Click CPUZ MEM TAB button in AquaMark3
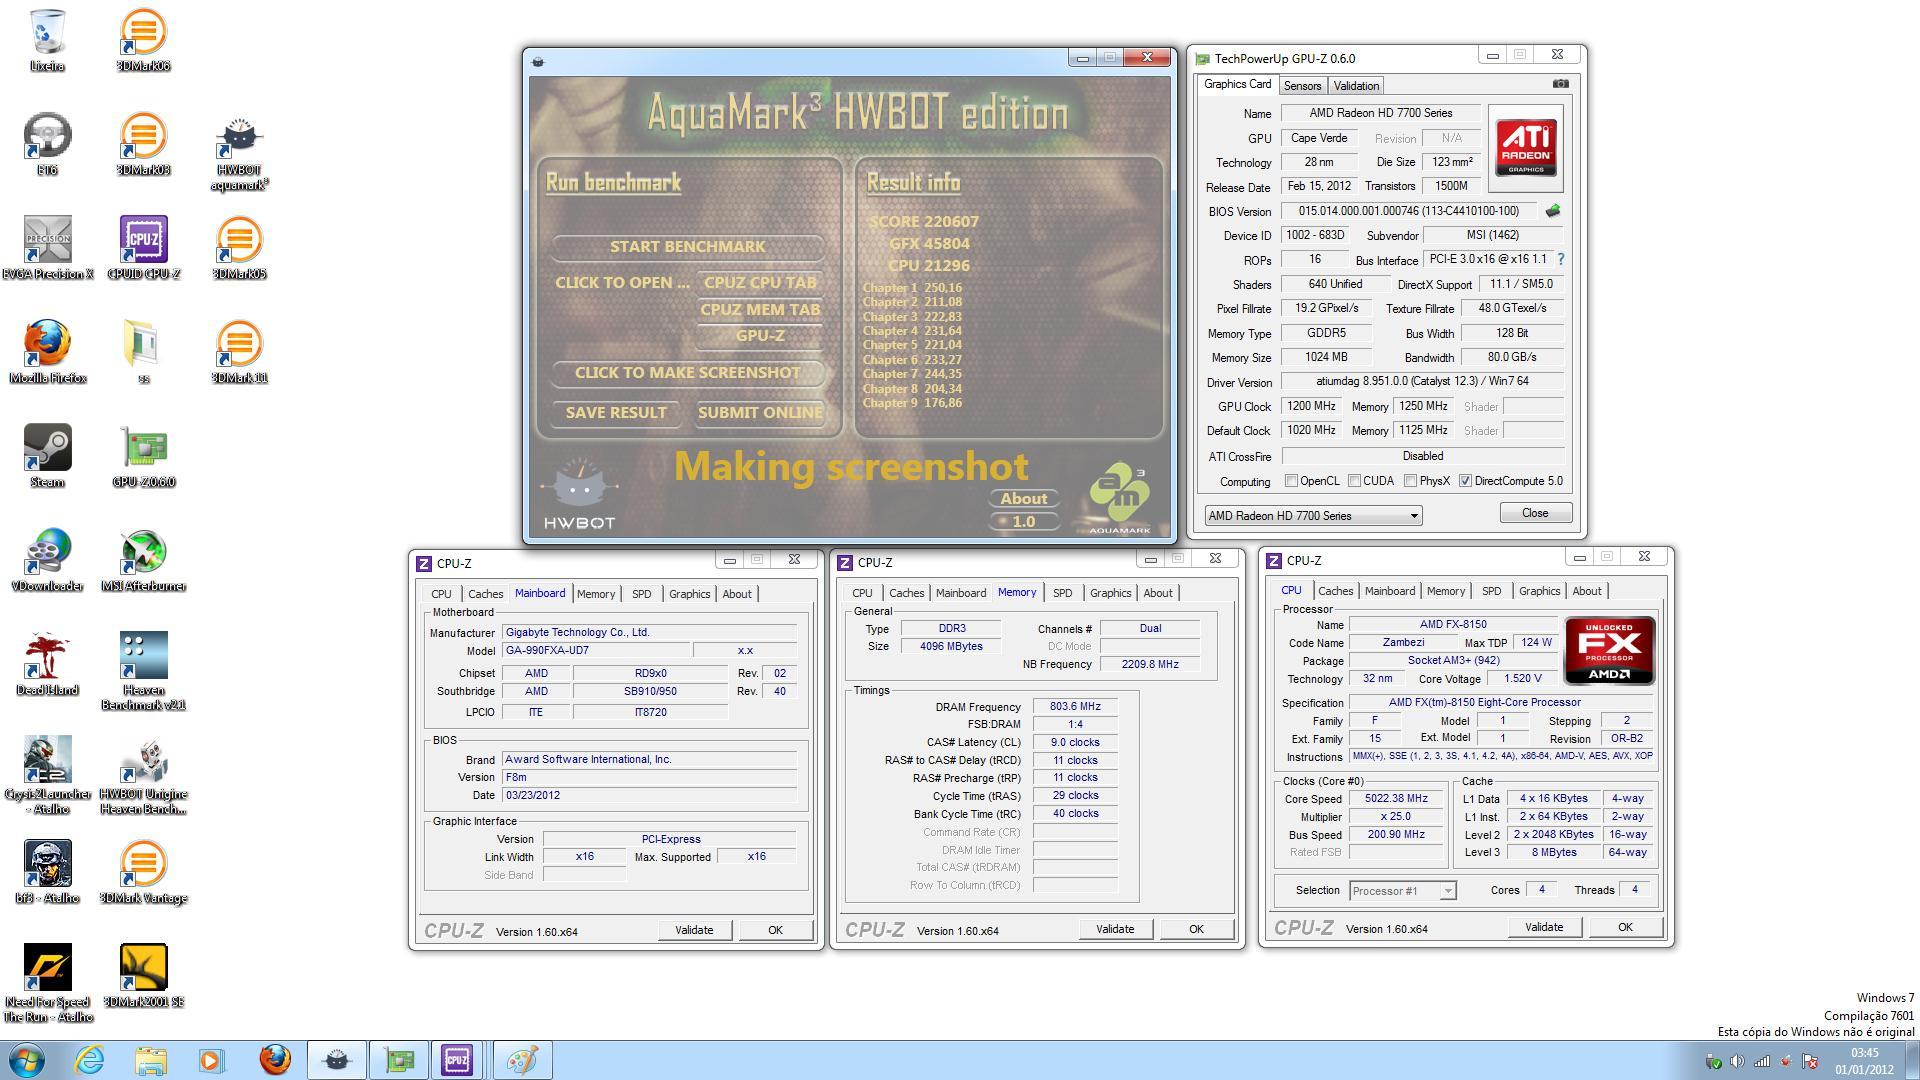1920x1080 pixels. 760,309
